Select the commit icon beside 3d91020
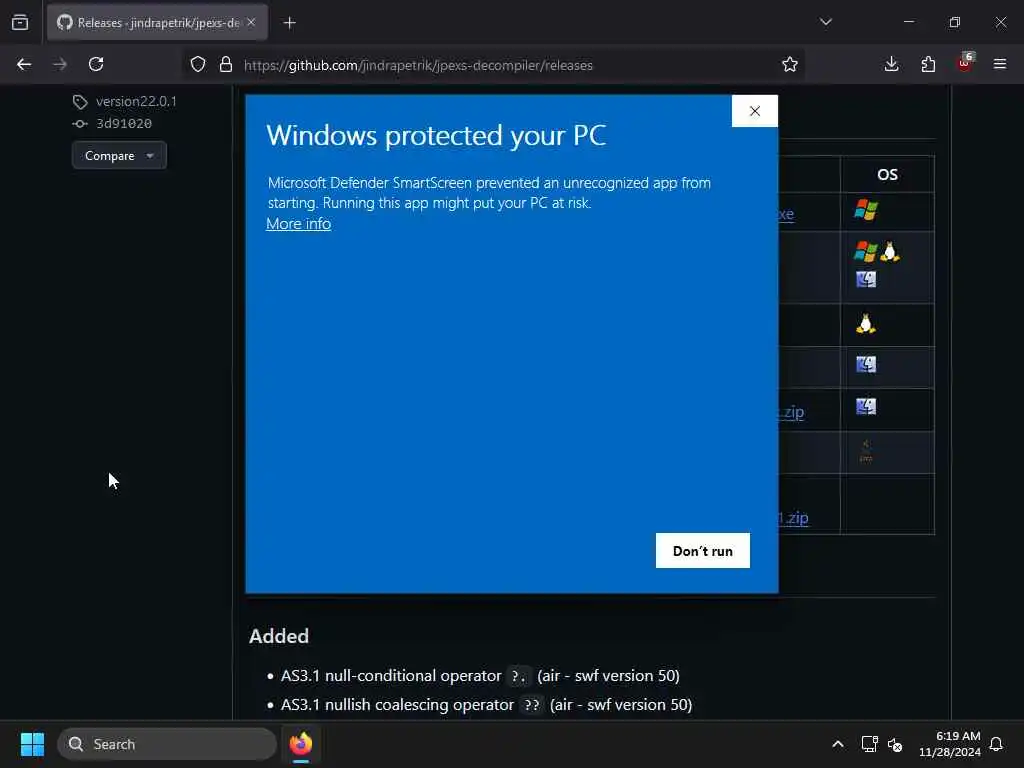 [x=80, y=124]
